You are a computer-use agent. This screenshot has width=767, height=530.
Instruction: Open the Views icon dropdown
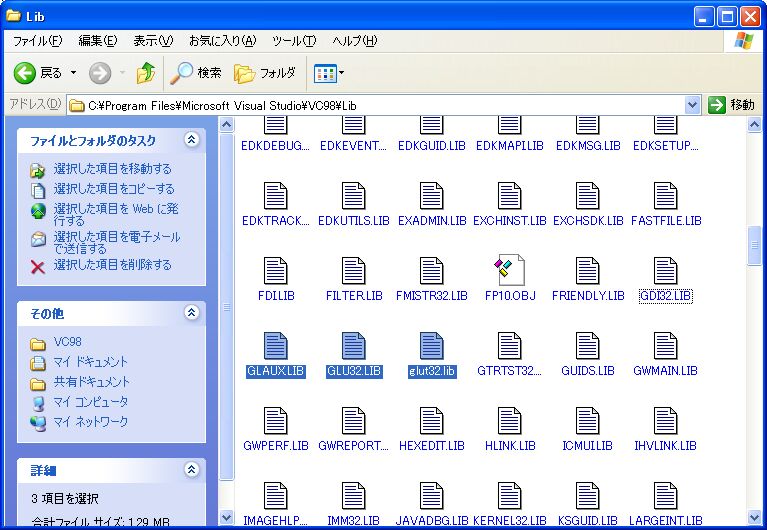[x=329, y=73]
